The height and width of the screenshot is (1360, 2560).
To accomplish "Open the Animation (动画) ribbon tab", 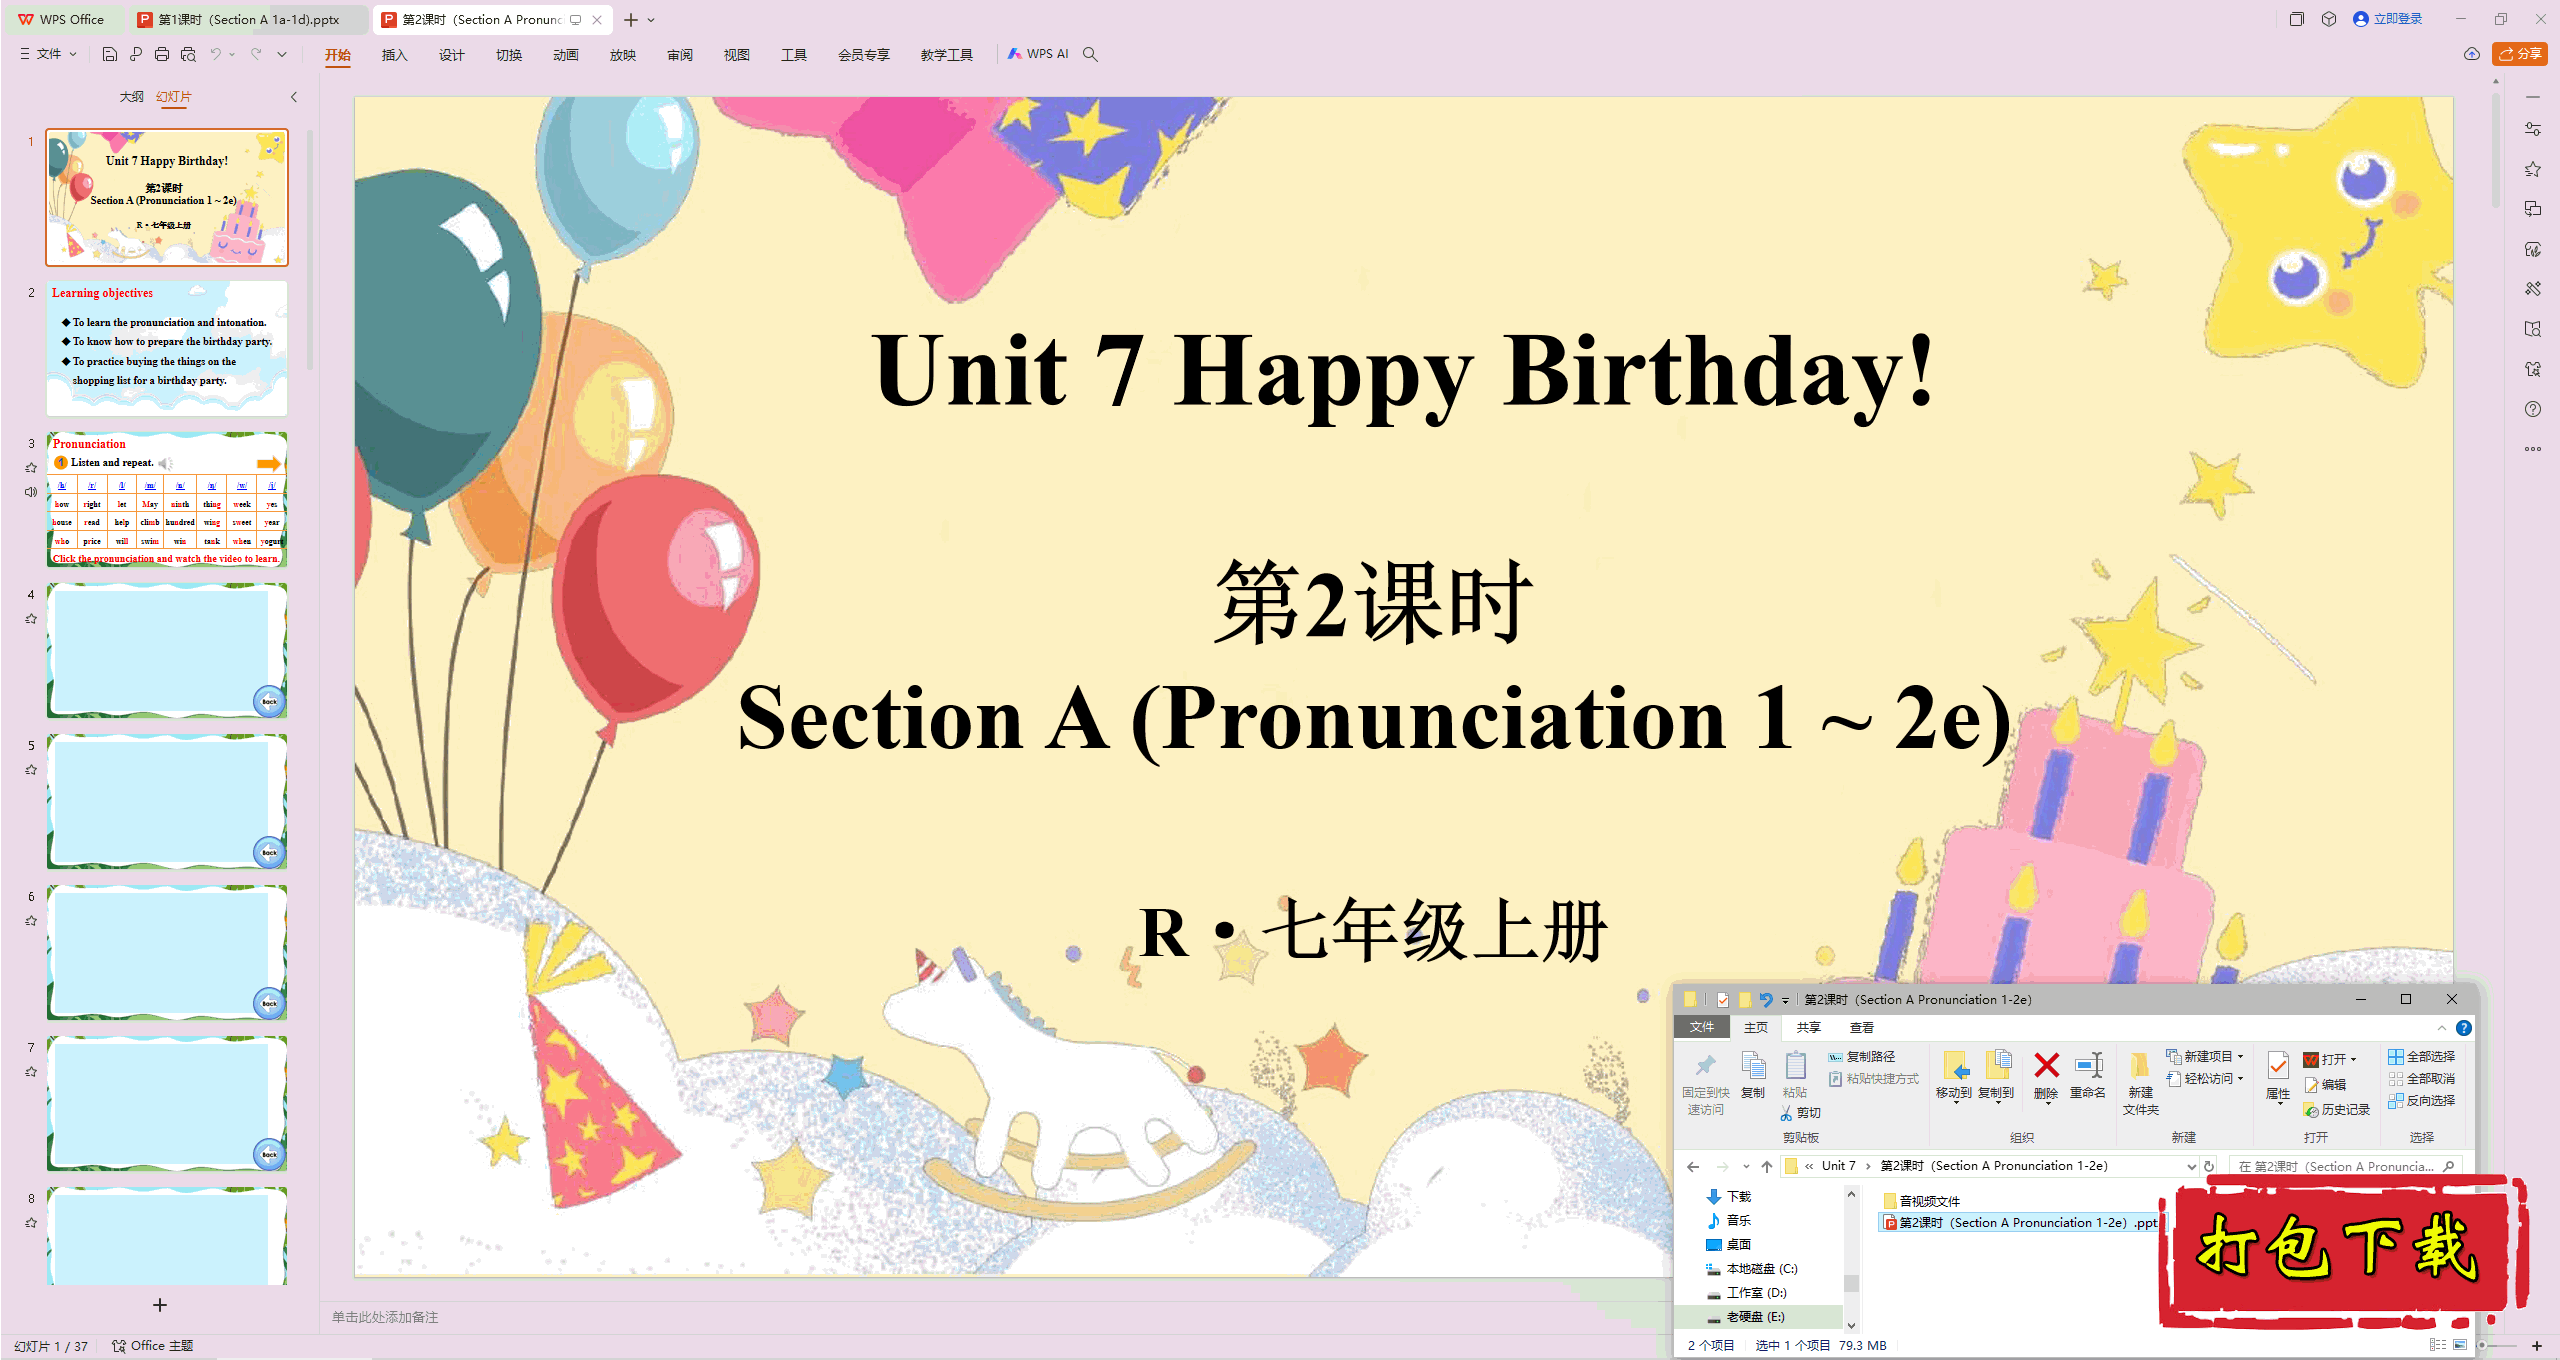I will pyautogui.click(x=566, y=55).
